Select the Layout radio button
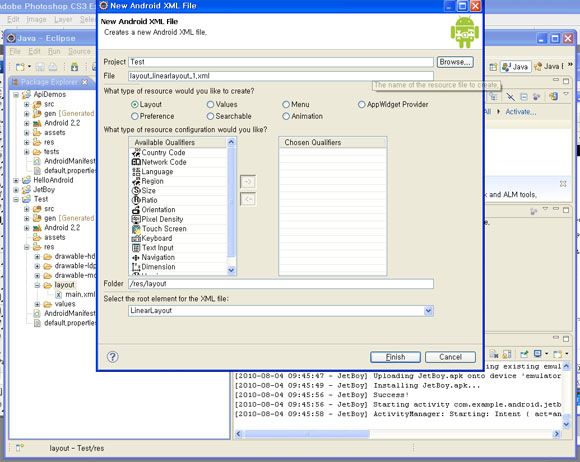Image resolution: width=580 pixels, height=462 pixels. (135, 105)
